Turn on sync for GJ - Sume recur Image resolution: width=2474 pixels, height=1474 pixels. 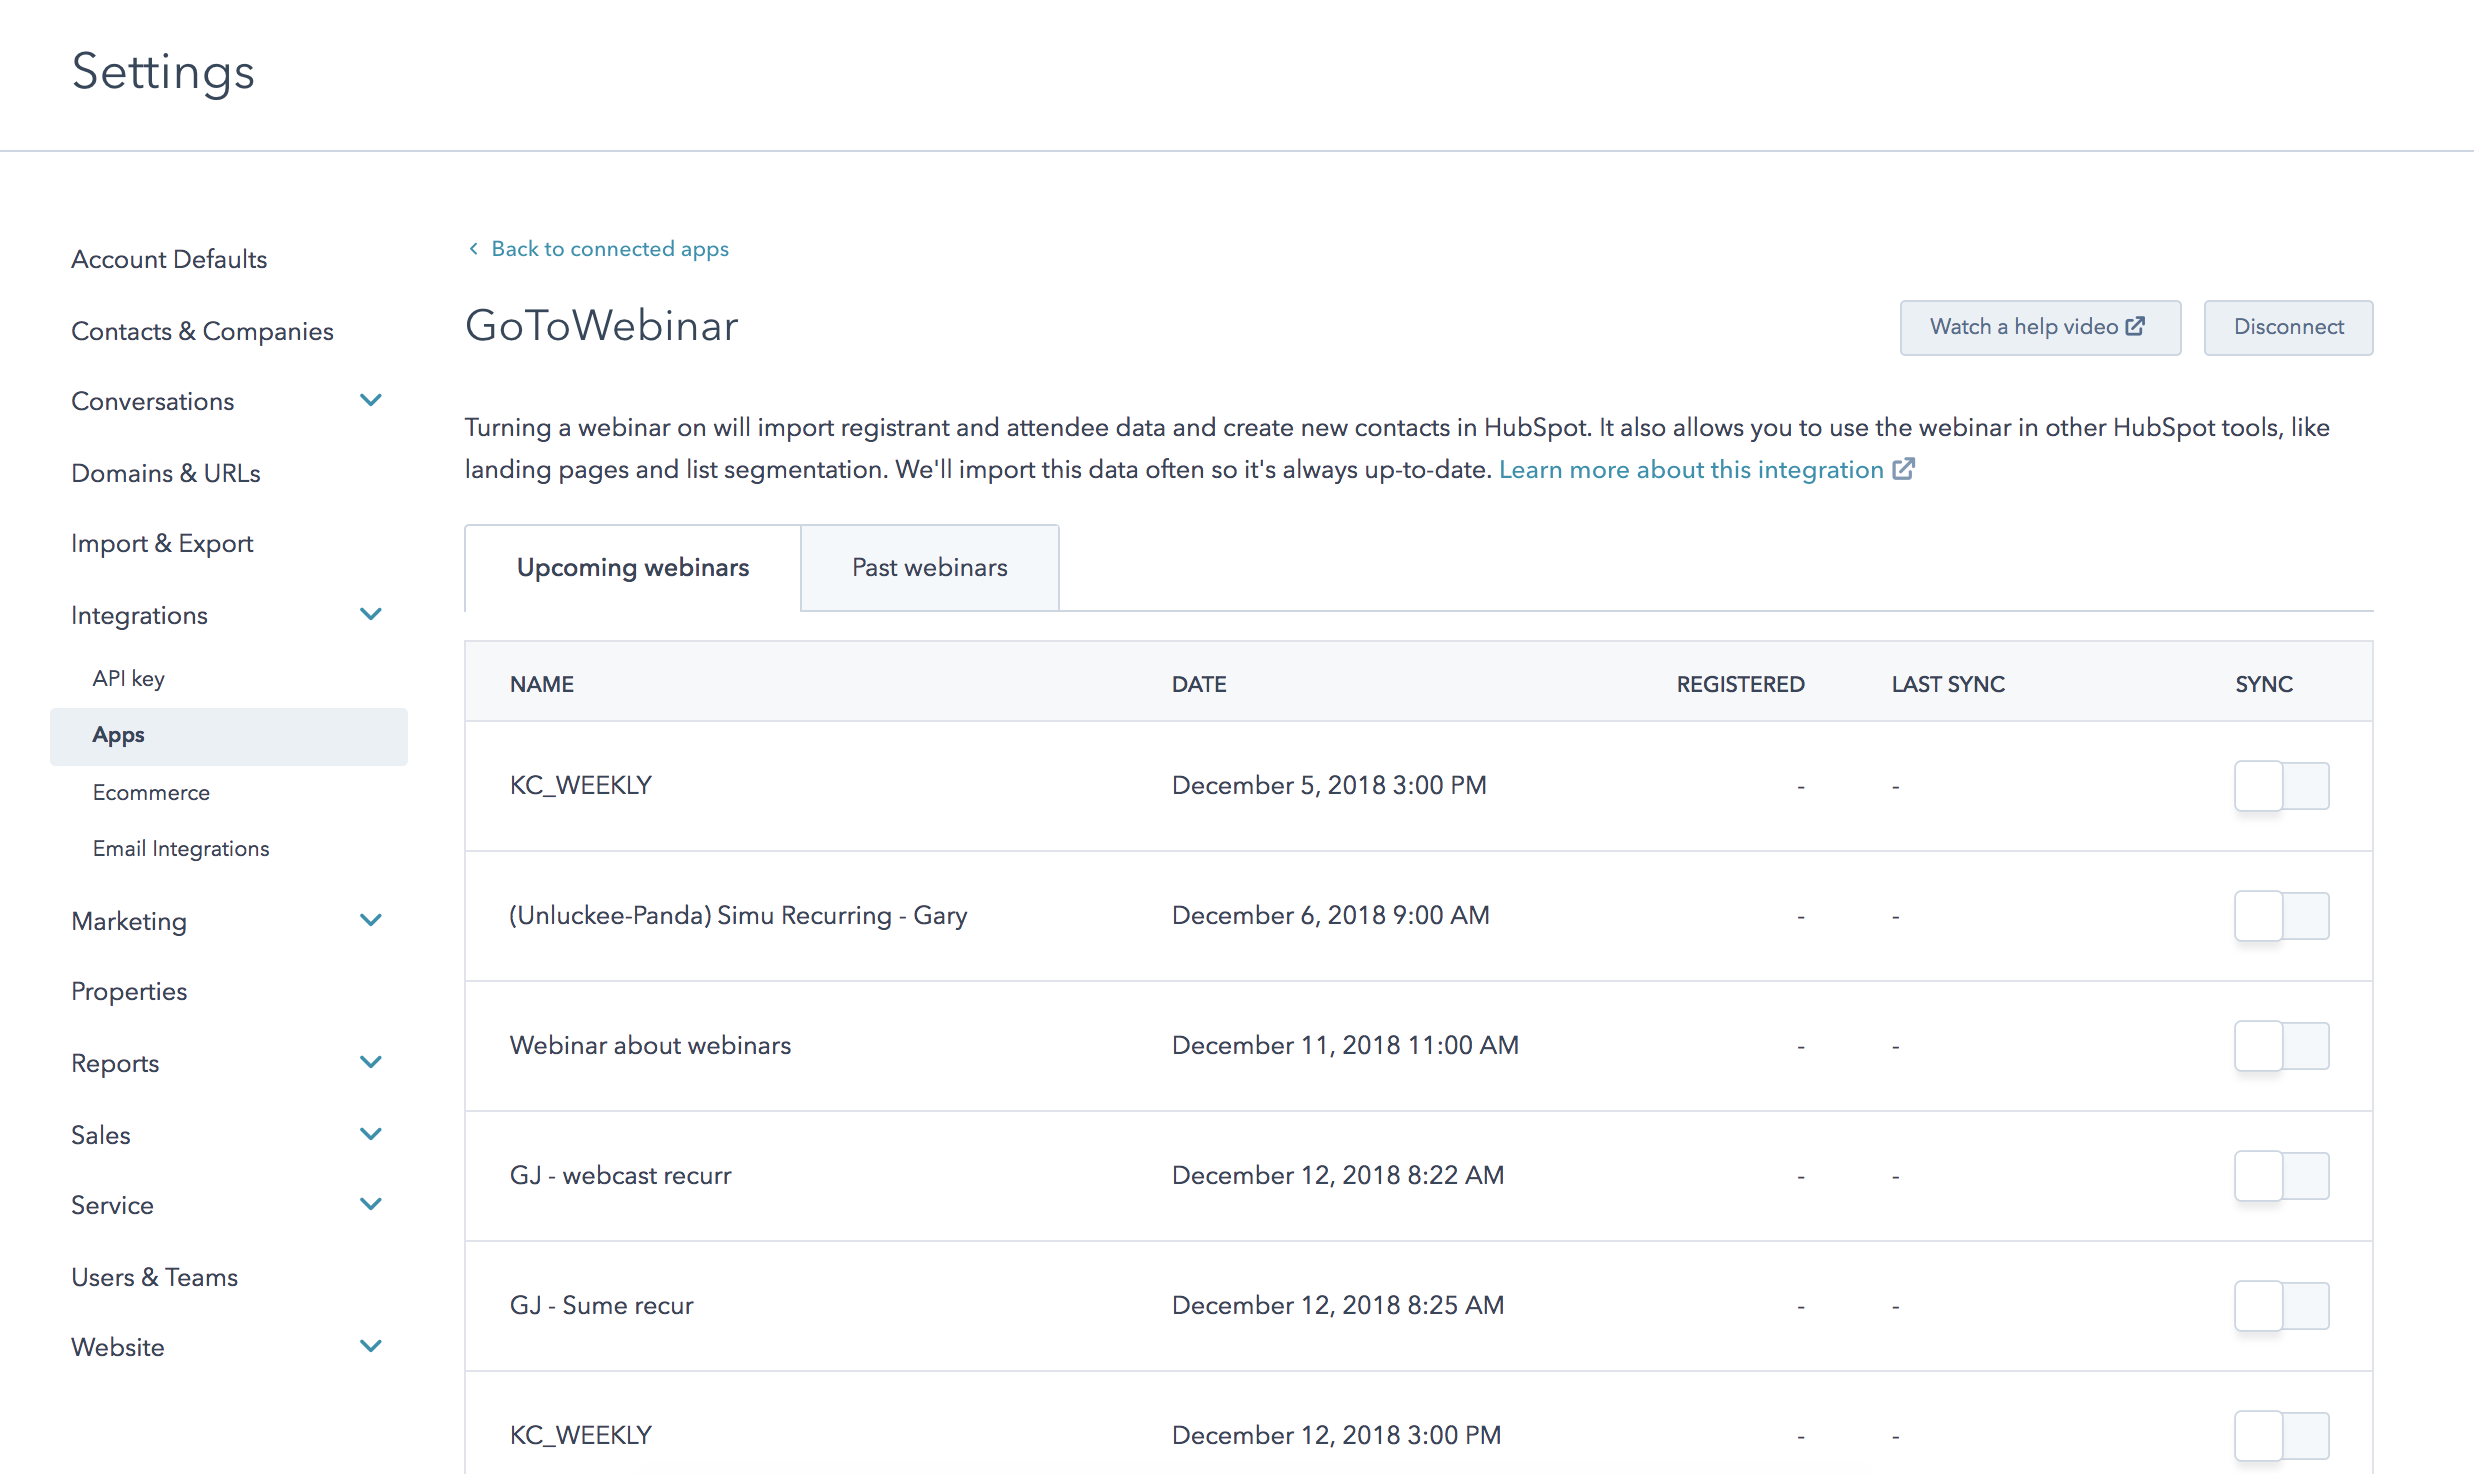(2281, 1306)
